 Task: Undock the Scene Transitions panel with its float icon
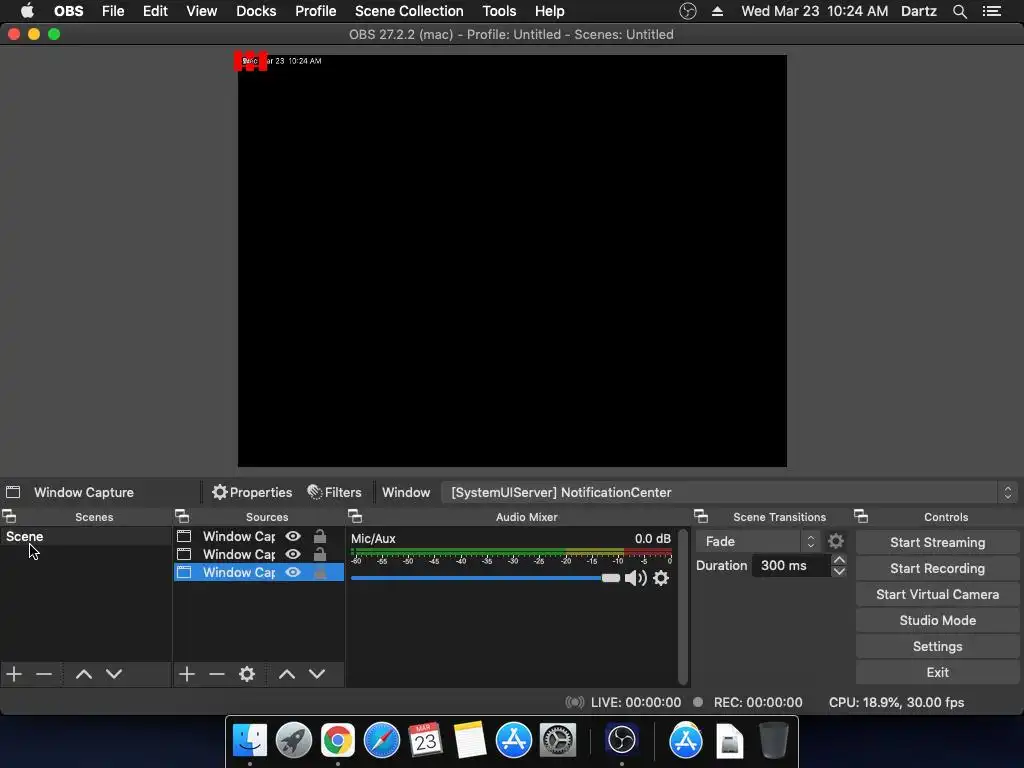pos(701,517)
